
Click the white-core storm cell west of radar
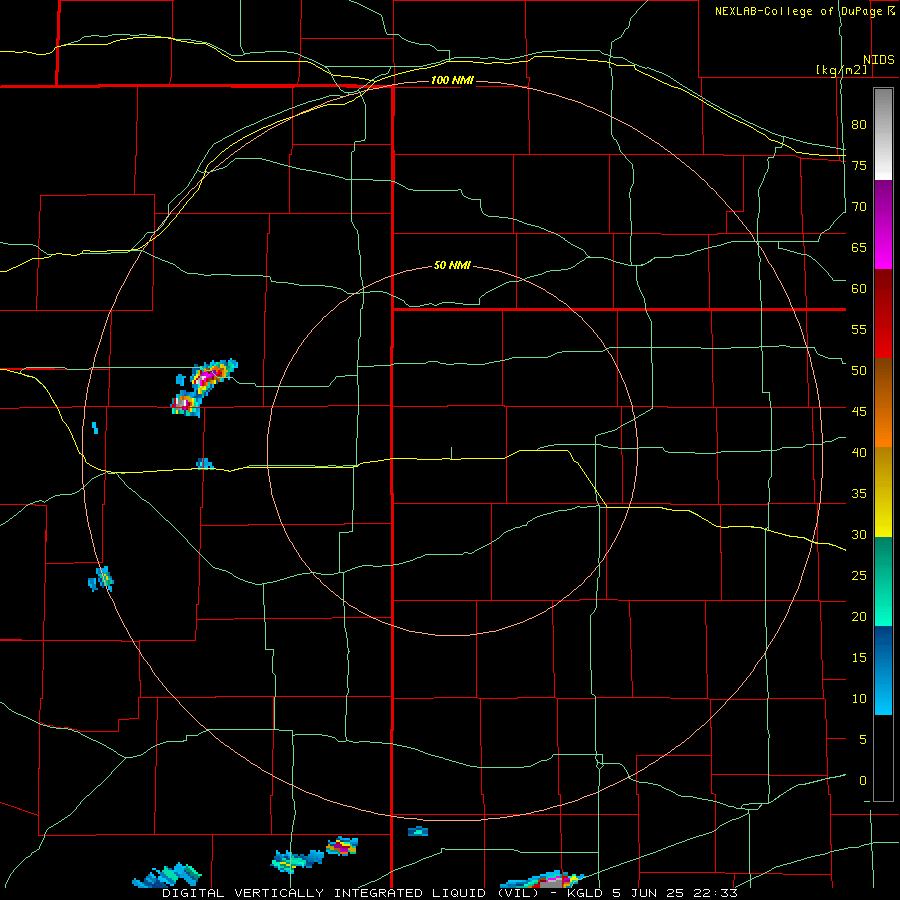[183, 403]
